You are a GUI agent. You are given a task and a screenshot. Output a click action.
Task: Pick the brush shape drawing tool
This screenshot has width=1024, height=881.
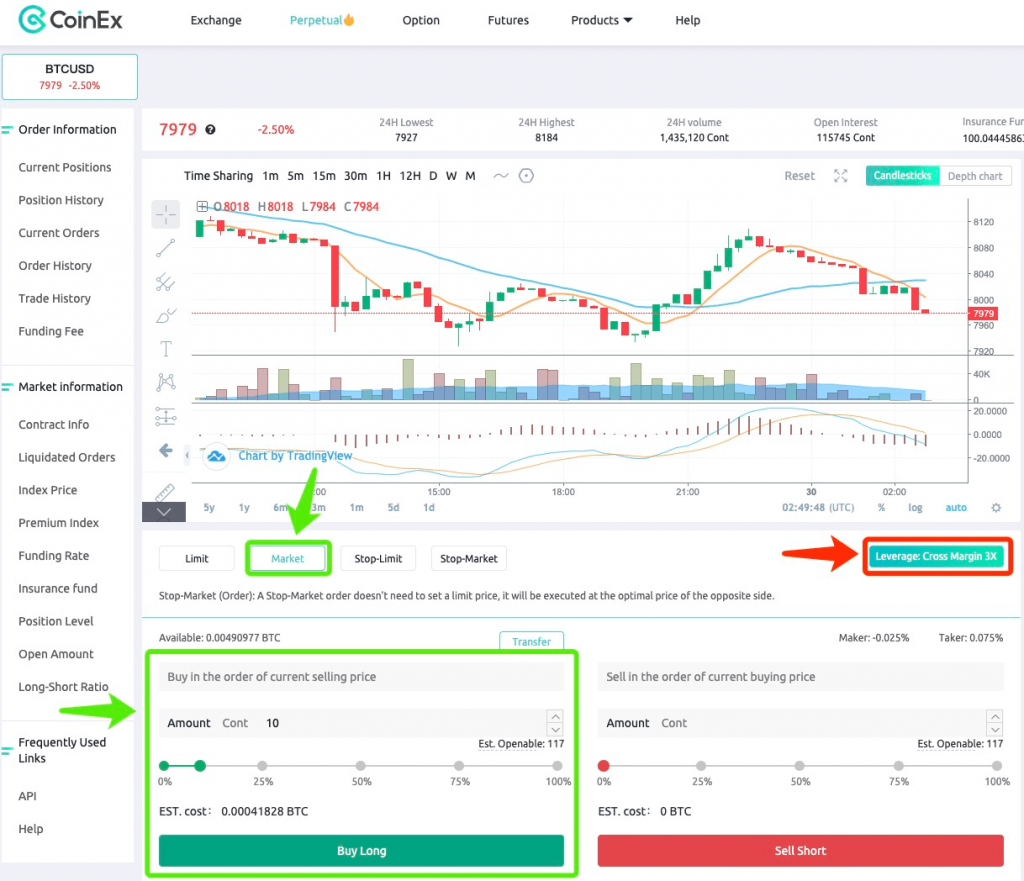(166, 315)
